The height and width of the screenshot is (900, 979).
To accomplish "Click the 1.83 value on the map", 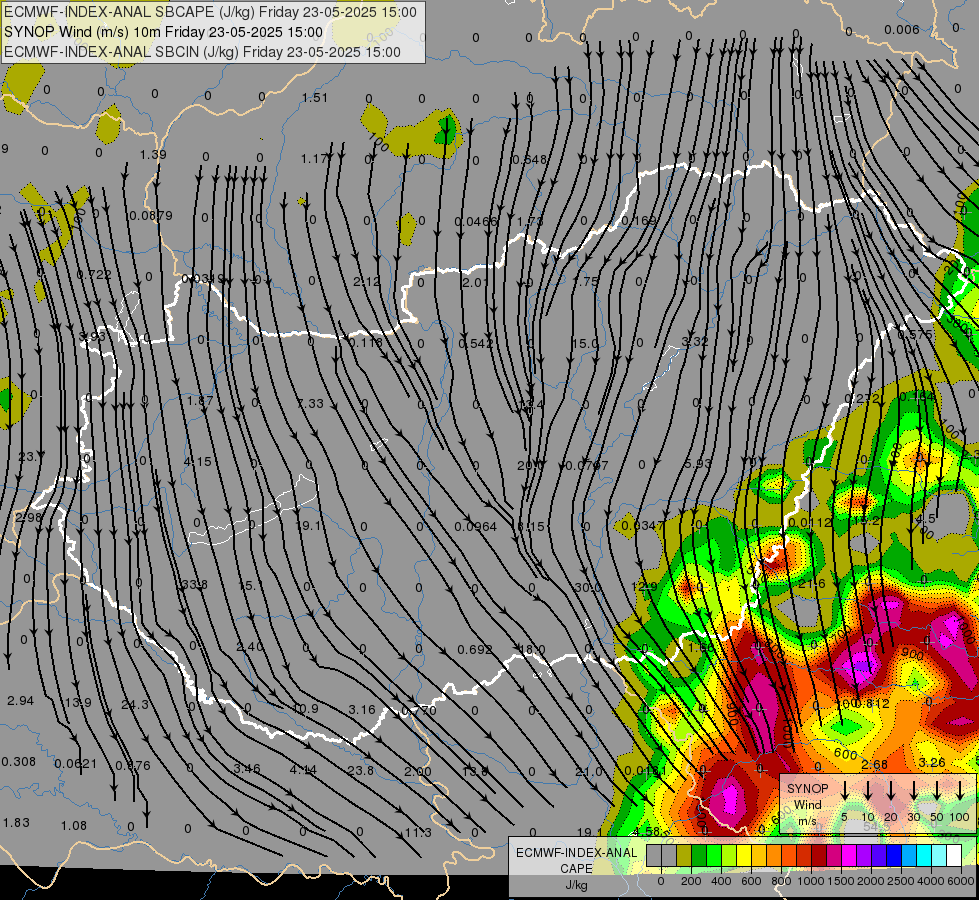I will pos(16,823).
